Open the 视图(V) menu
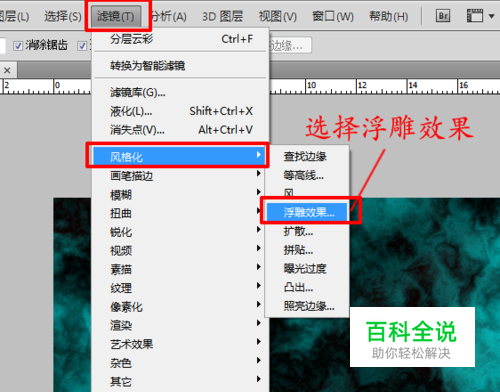The image size is (500, 392). (x=278, y=16)
